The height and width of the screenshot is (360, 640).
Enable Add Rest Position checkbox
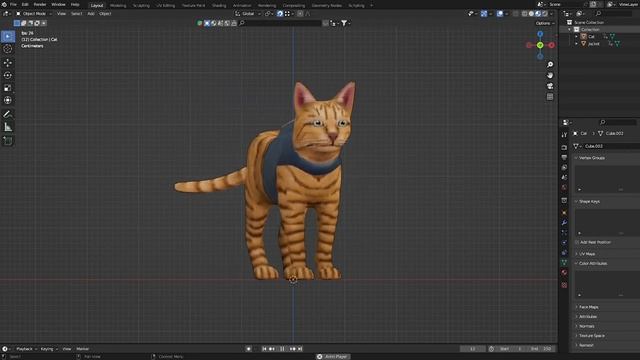tap(577, 242)
